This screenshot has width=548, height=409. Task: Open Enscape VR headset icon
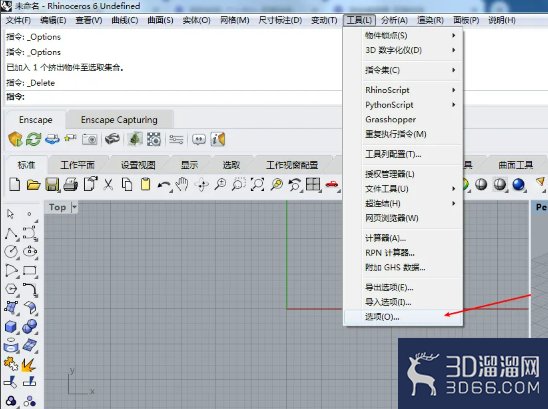coord(112,139)
